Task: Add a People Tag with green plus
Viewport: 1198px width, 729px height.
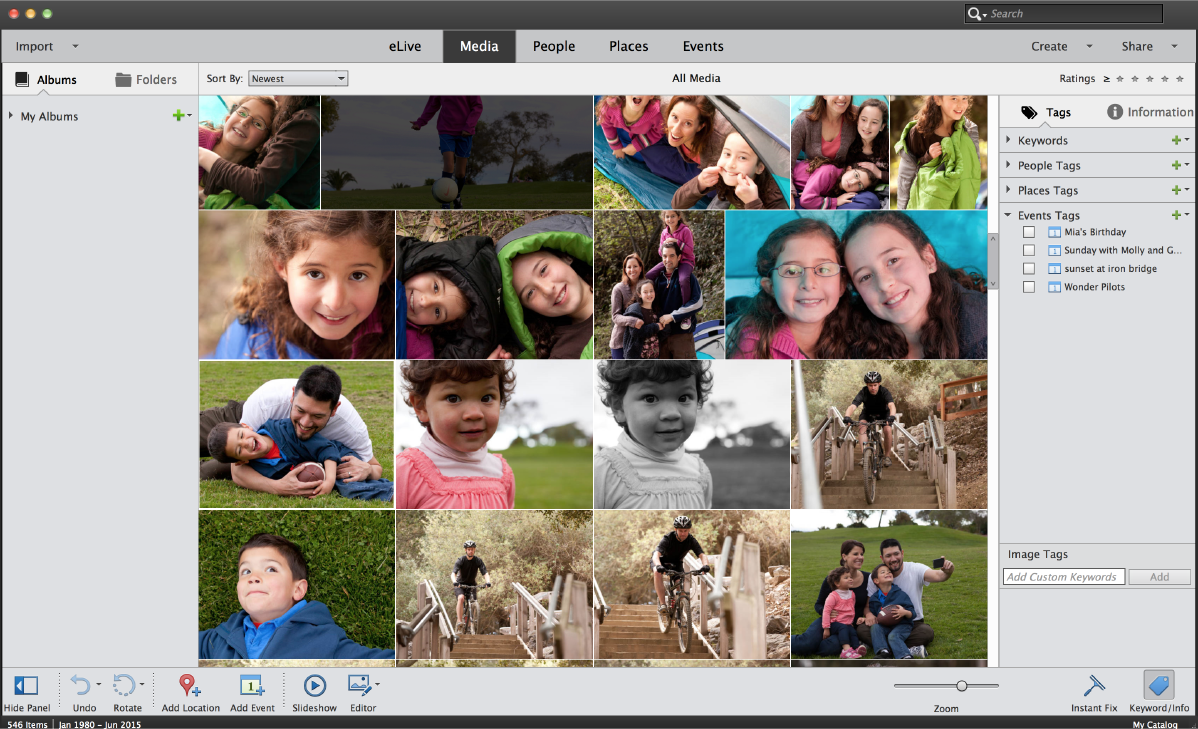Action: pyautogui.click(x=1177, y=165)
